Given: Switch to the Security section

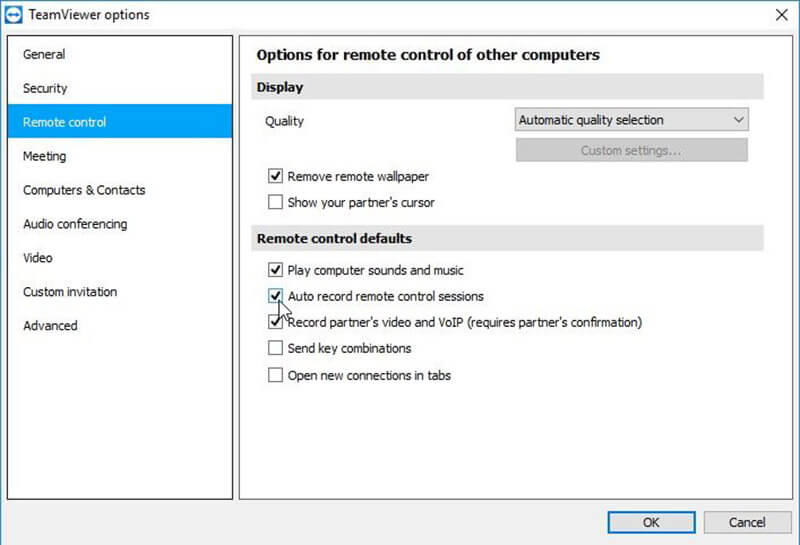Looking at the screenshot, I should click(45, 88).
